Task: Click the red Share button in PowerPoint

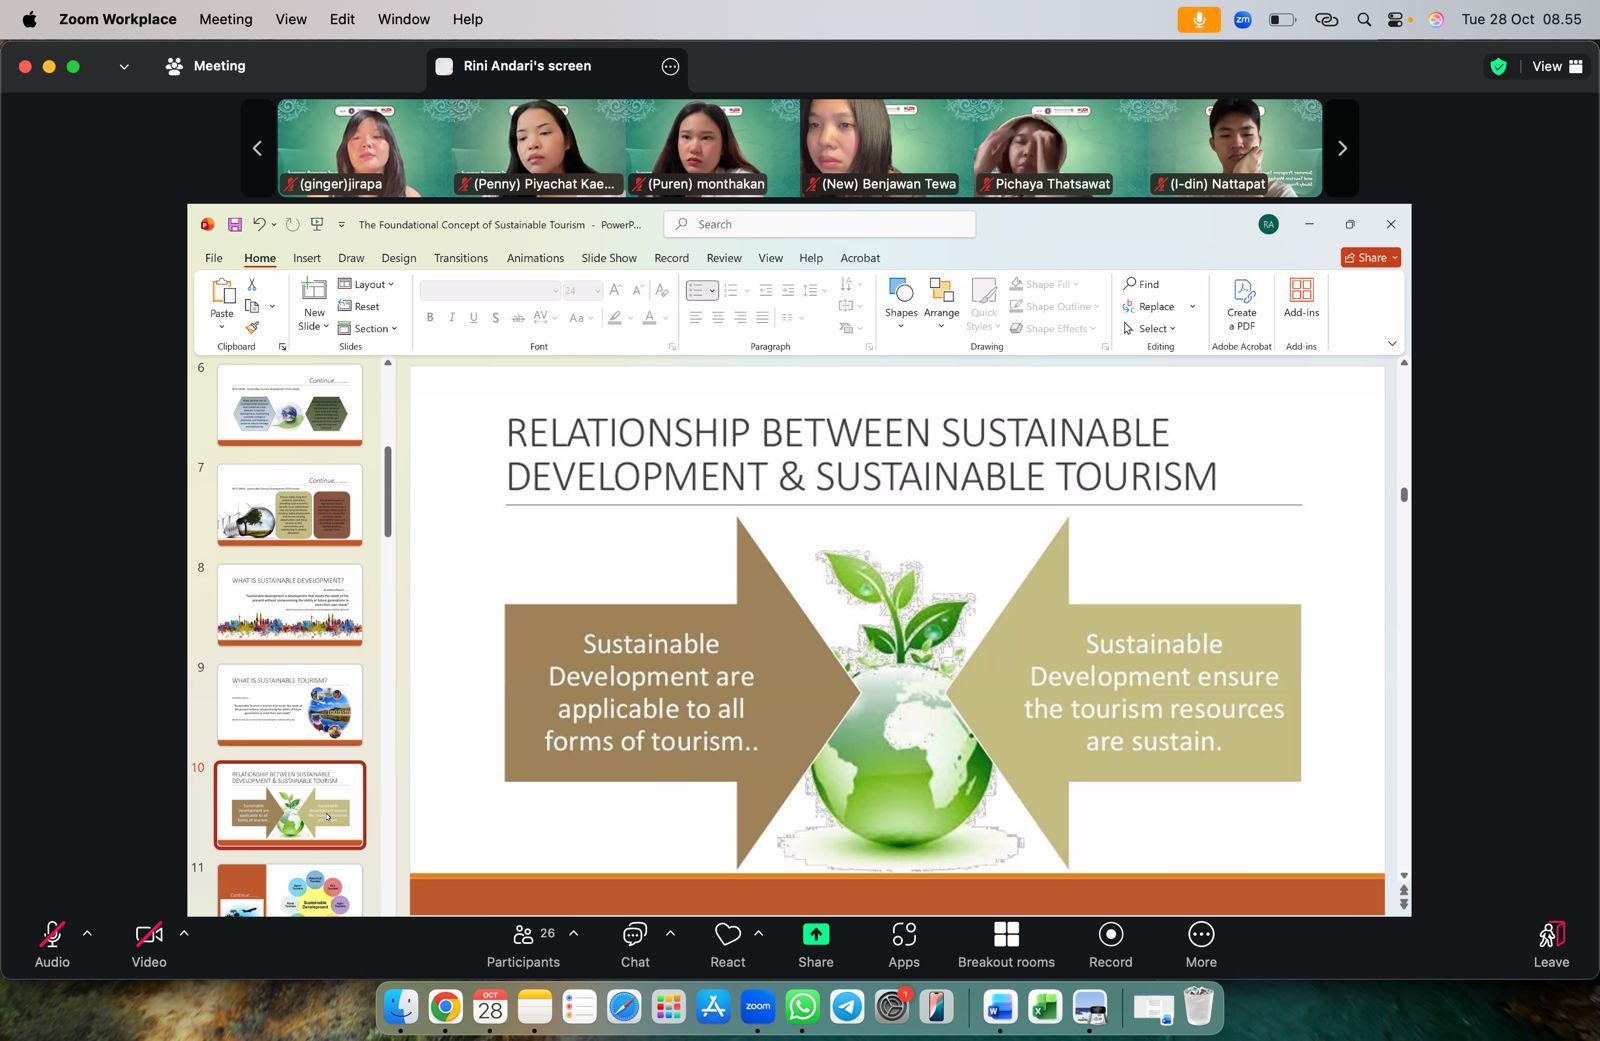Action: coord(1370,257)
